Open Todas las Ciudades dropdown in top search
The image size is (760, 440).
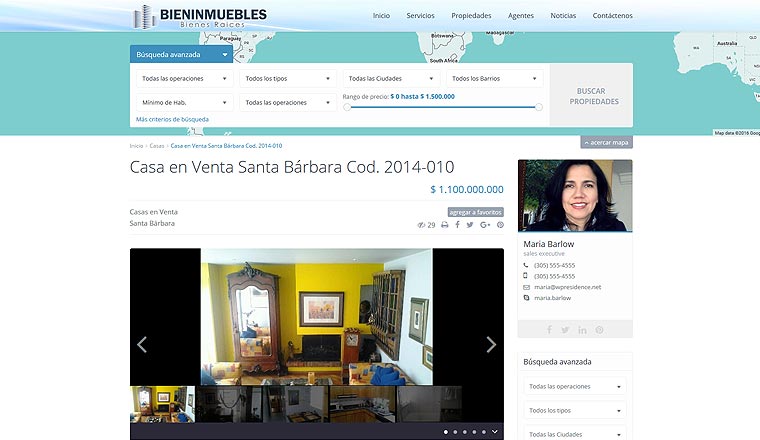391,79
